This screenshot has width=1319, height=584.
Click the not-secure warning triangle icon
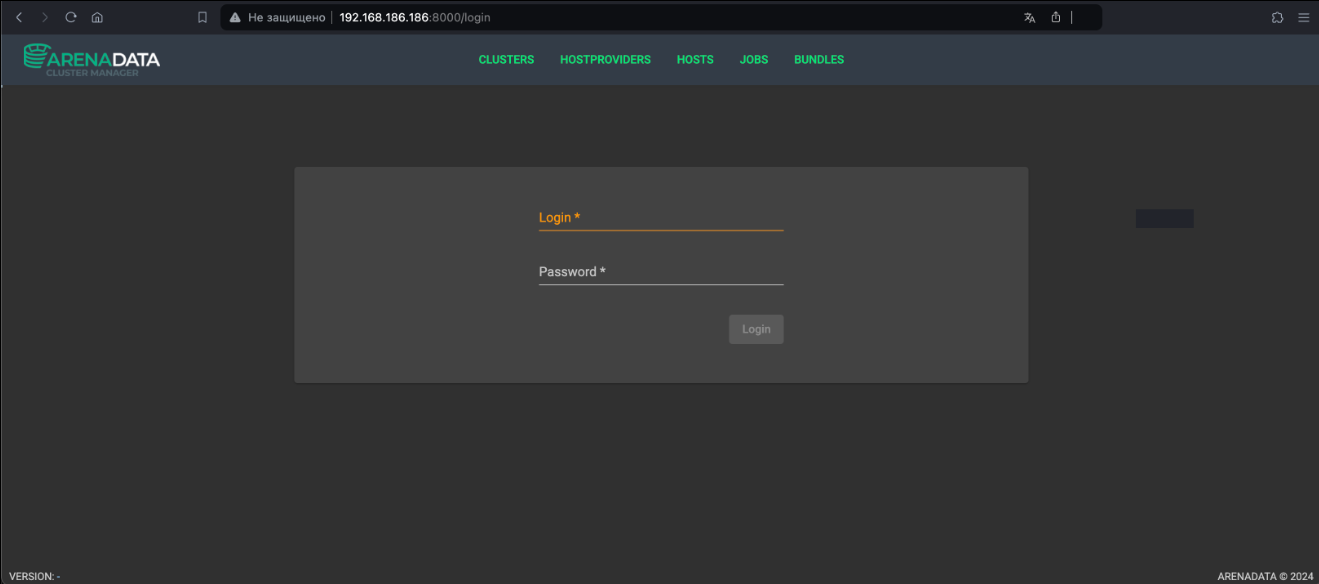point(235,17)
